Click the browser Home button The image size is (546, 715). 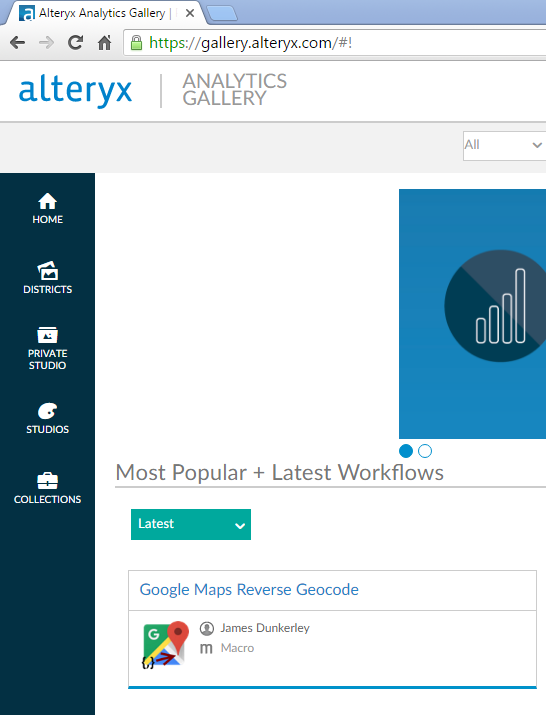tap(104, 43)
